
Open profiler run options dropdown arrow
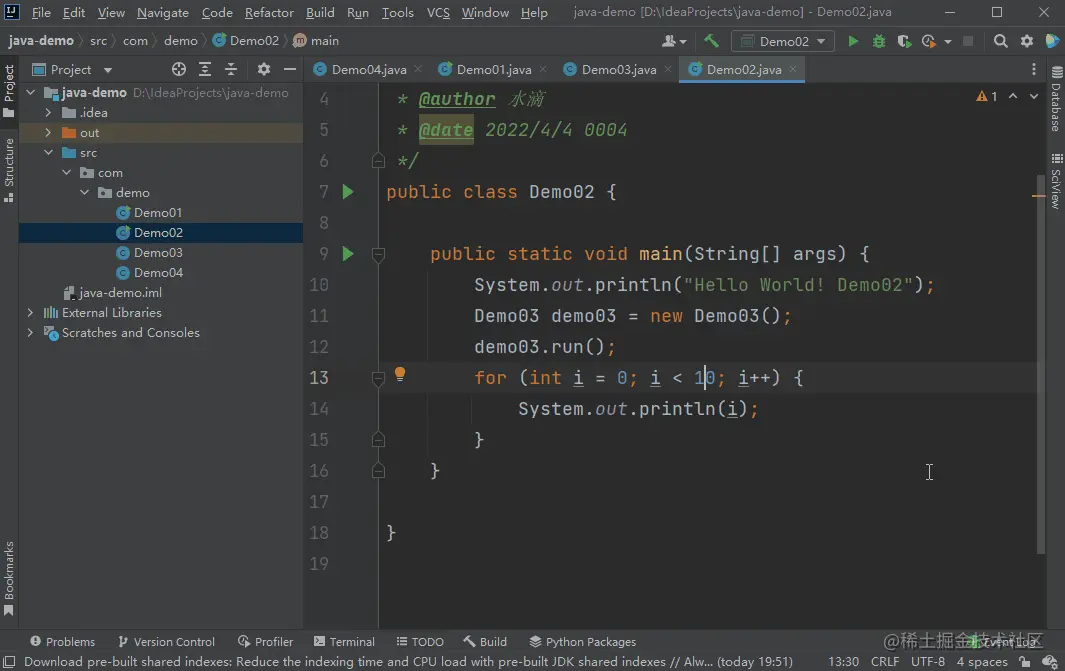948,42
